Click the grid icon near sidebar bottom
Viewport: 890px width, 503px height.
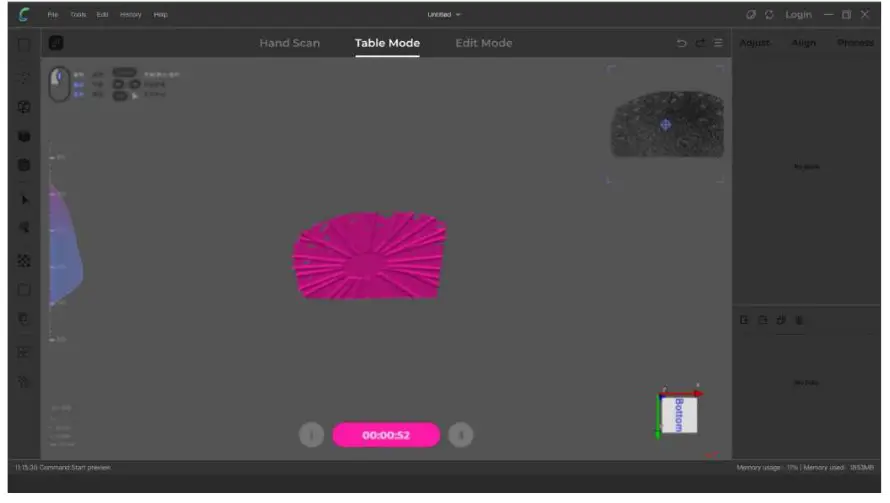pyautogui.click(x=24, y=353)
